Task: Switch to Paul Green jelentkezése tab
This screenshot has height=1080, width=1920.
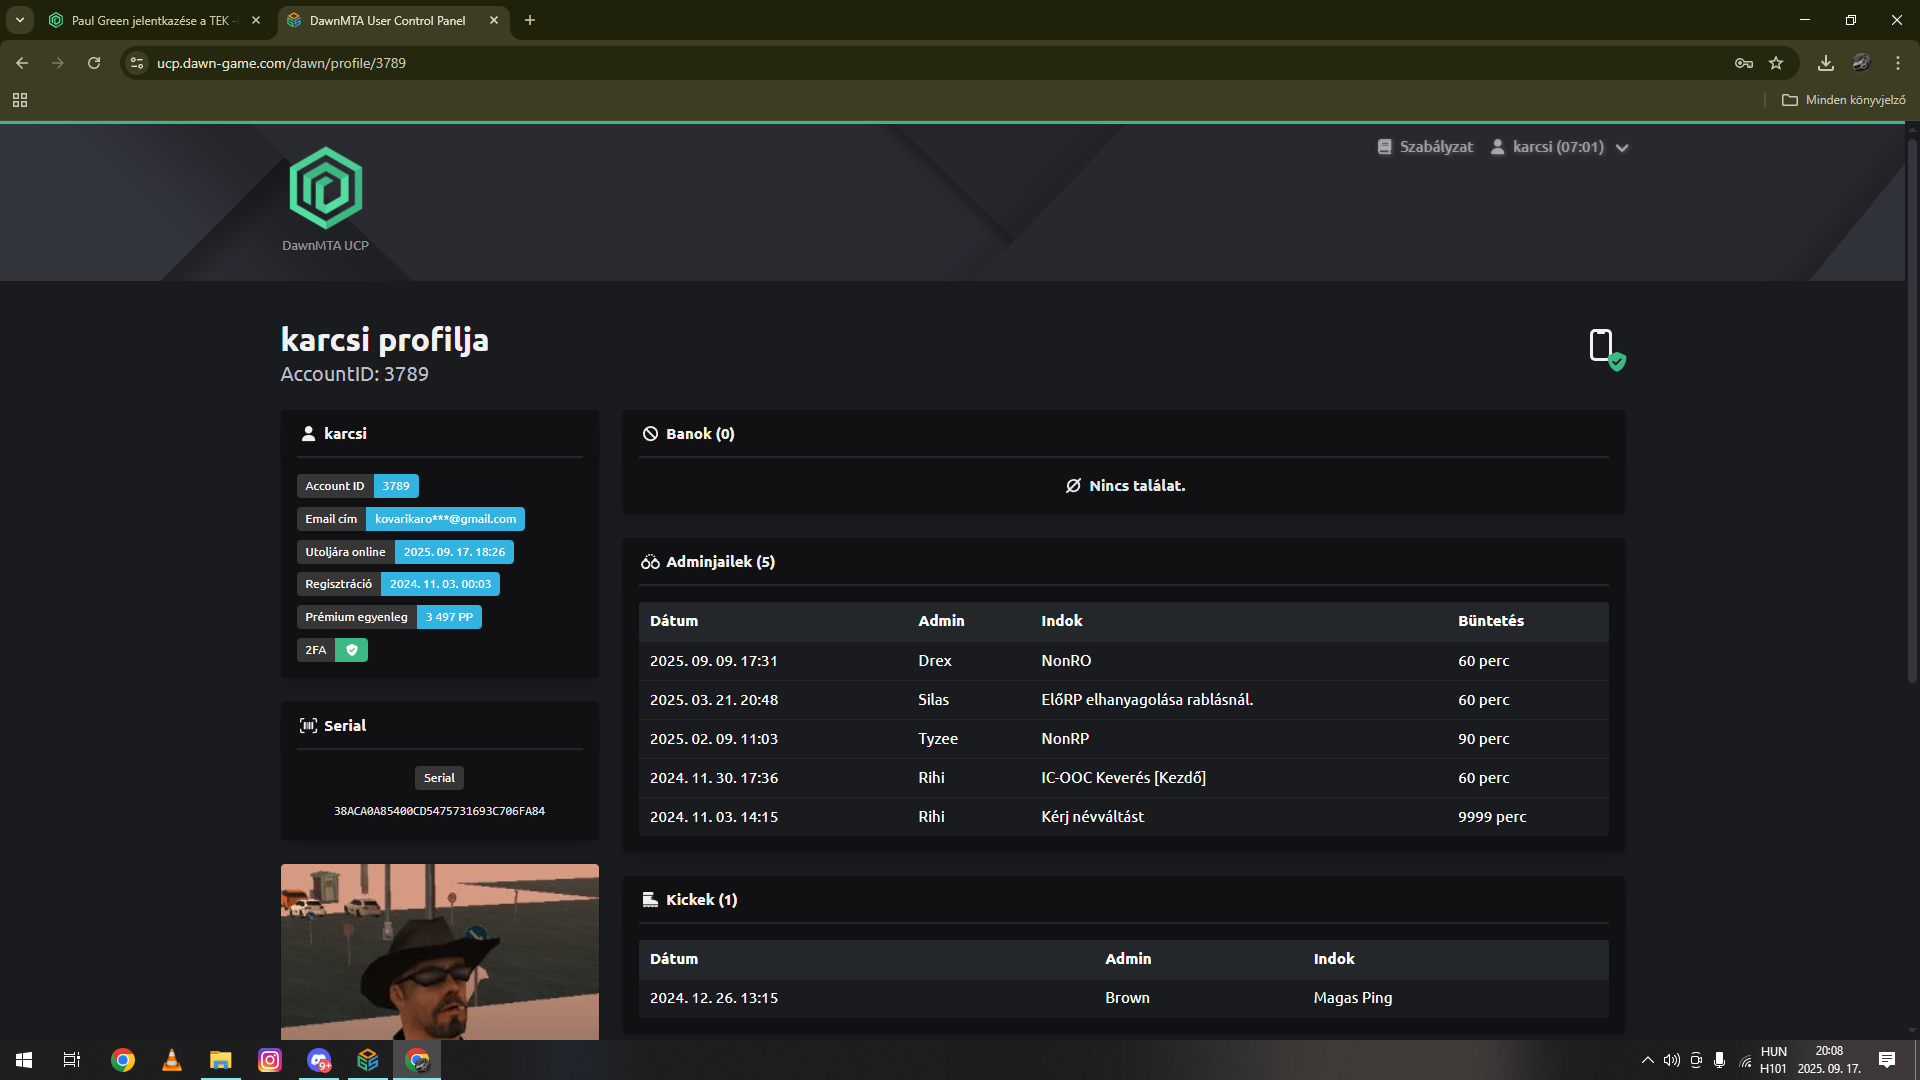Action: click(150, 20)
